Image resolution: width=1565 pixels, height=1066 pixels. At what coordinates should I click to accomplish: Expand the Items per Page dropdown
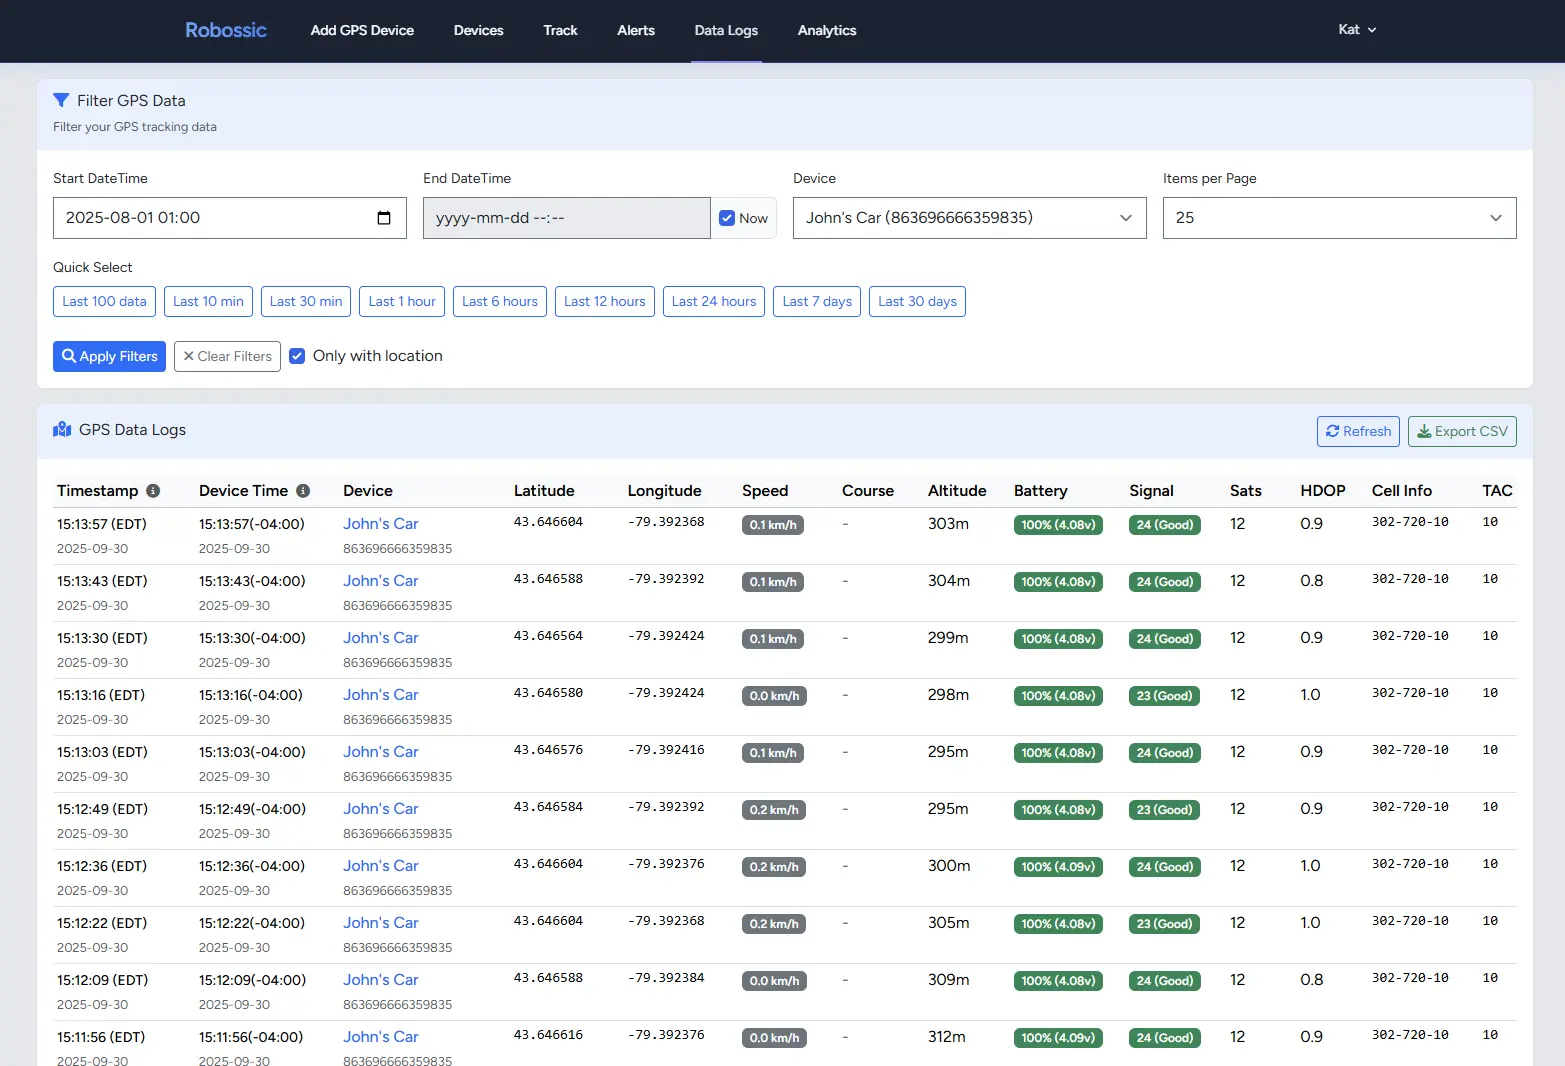click(1339, 218)
